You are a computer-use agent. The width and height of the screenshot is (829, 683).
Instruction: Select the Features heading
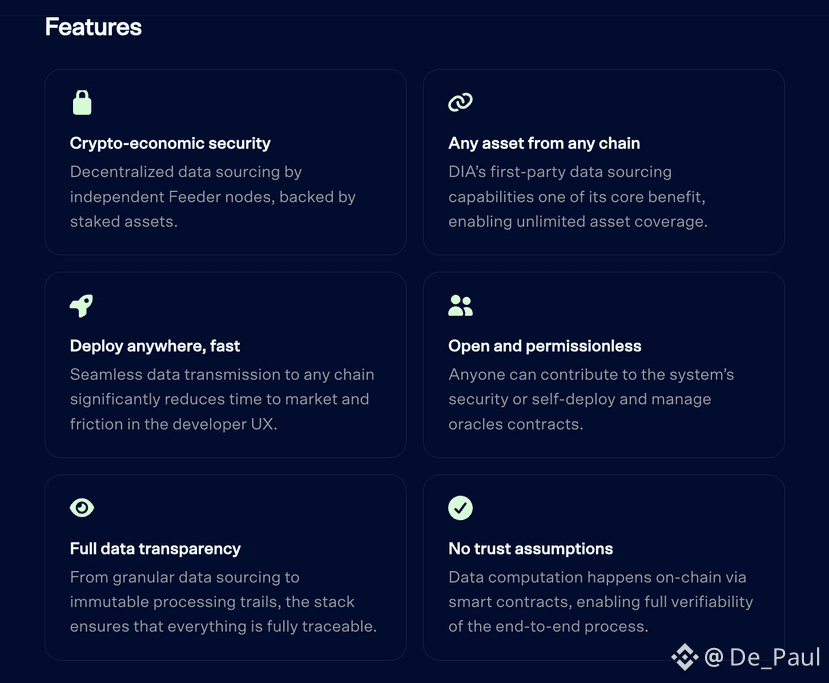pos(94,27)
